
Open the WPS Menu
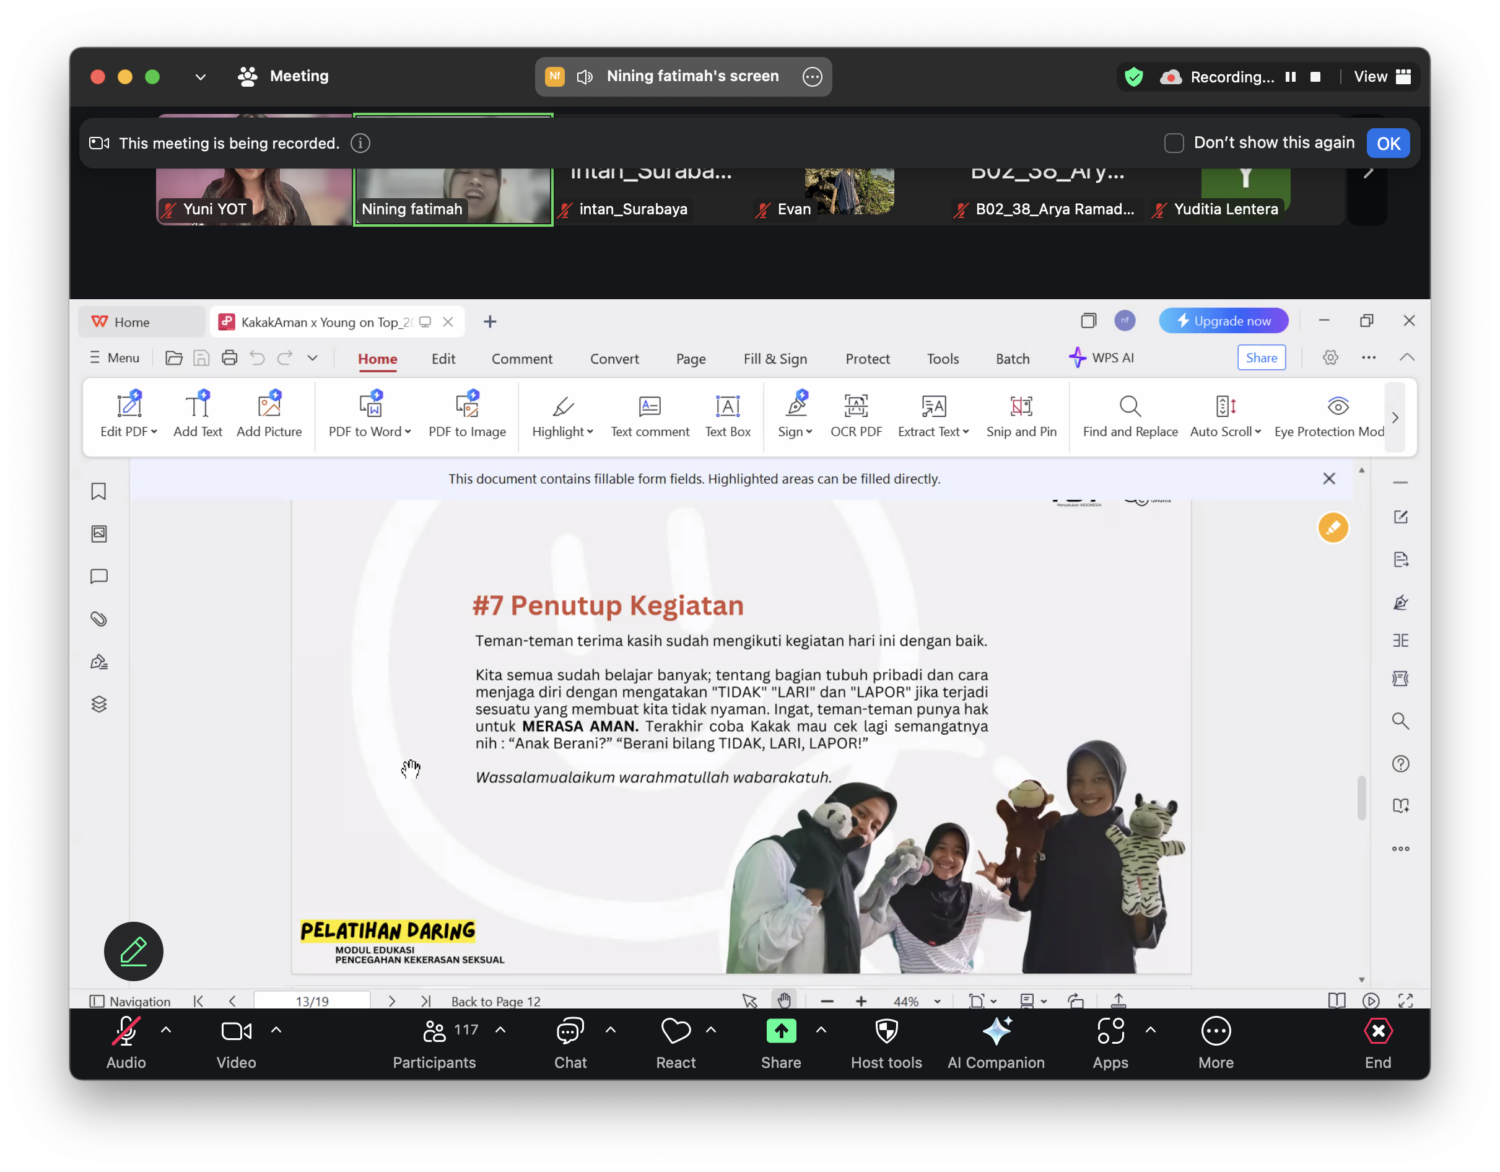115,358
